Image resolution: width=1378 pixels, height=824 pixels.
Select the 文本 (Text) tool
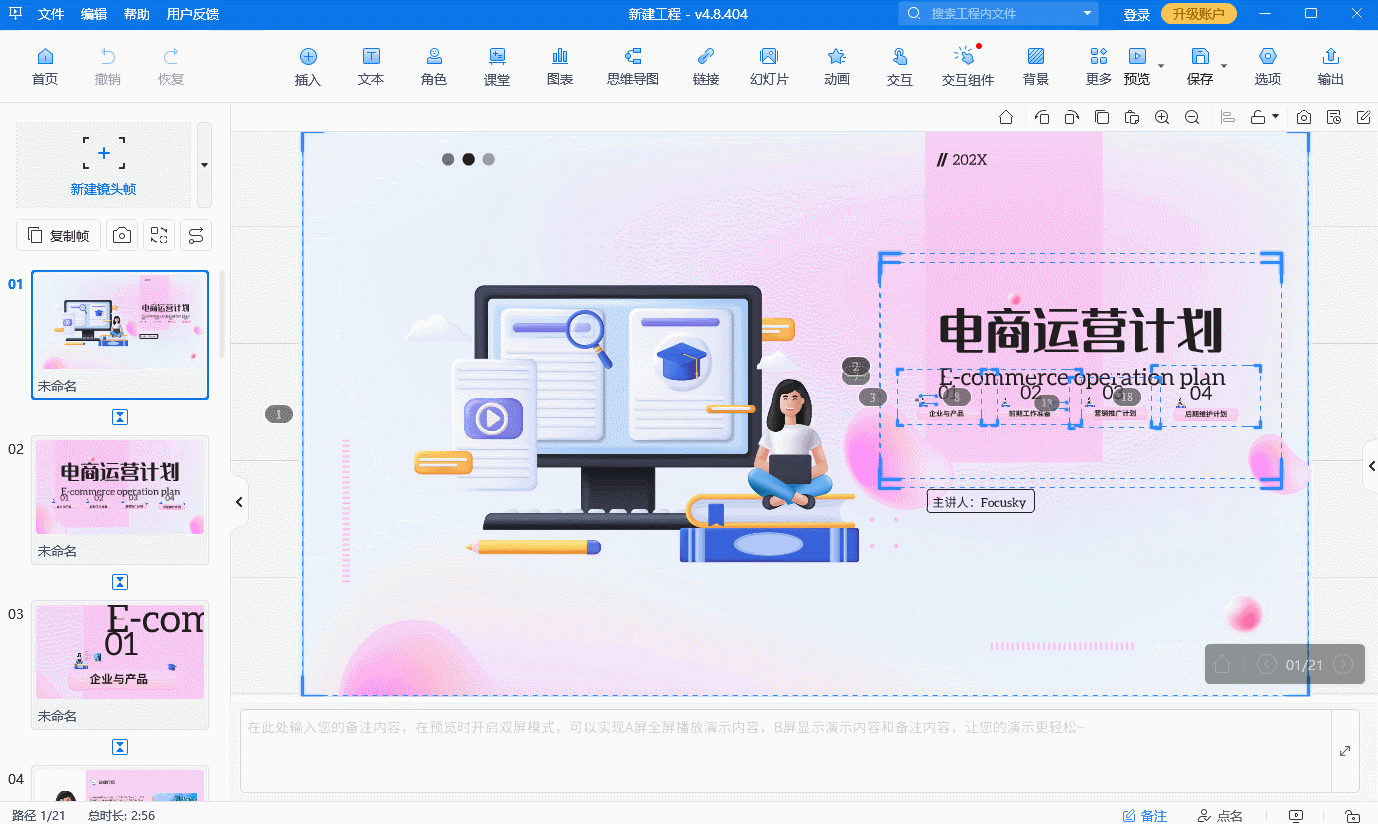(371, 66)
